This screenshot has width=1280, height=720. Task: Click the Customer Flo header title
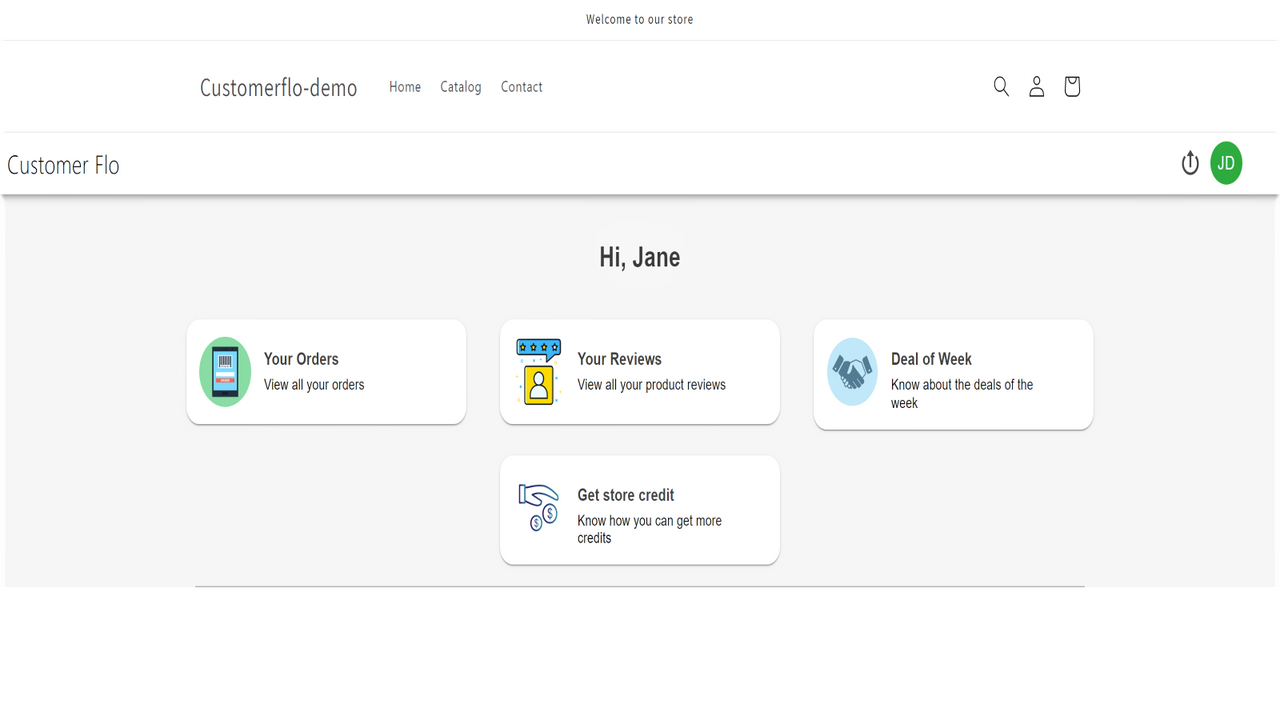point(62,165)
